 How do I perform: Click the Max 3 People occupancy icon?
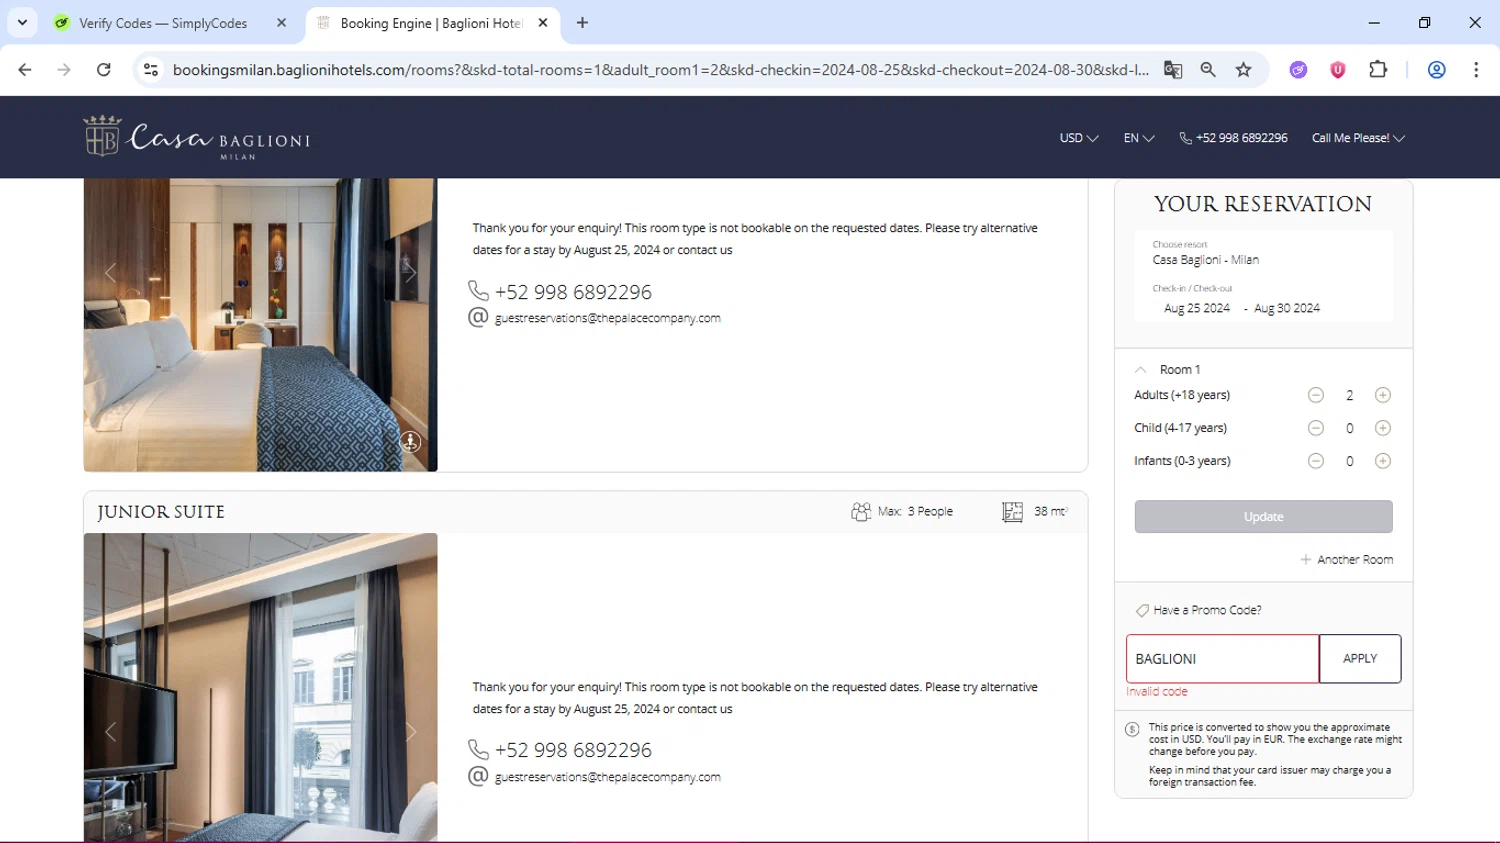tap(861, 511)
